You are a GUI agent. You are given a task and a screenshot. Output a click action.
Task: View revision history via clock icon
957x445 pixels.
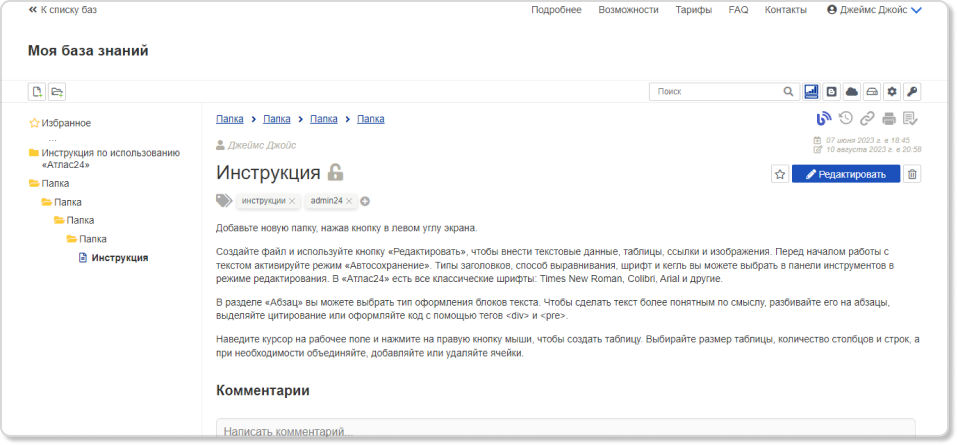(846, 118)
